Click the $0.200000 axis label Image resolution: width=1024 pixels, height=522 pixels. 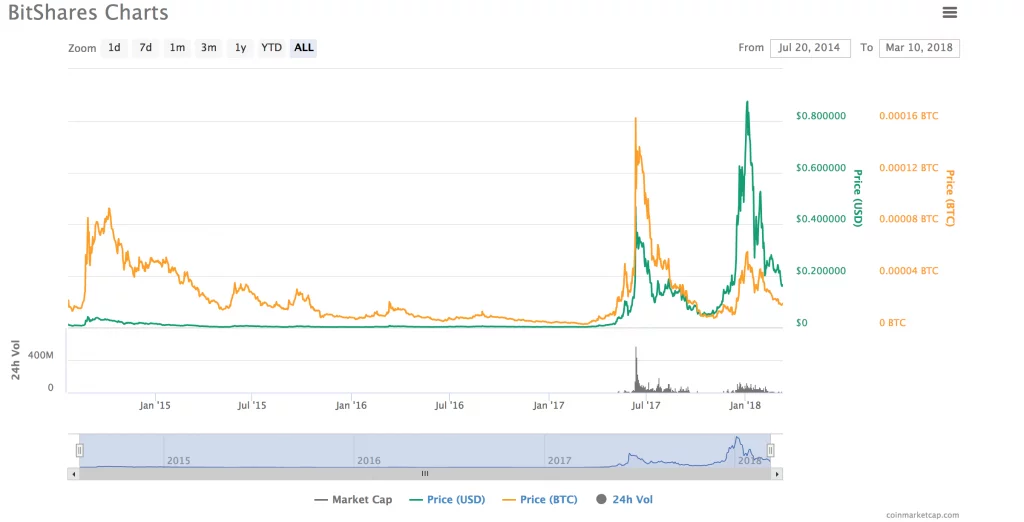click(x=821, y=271)
